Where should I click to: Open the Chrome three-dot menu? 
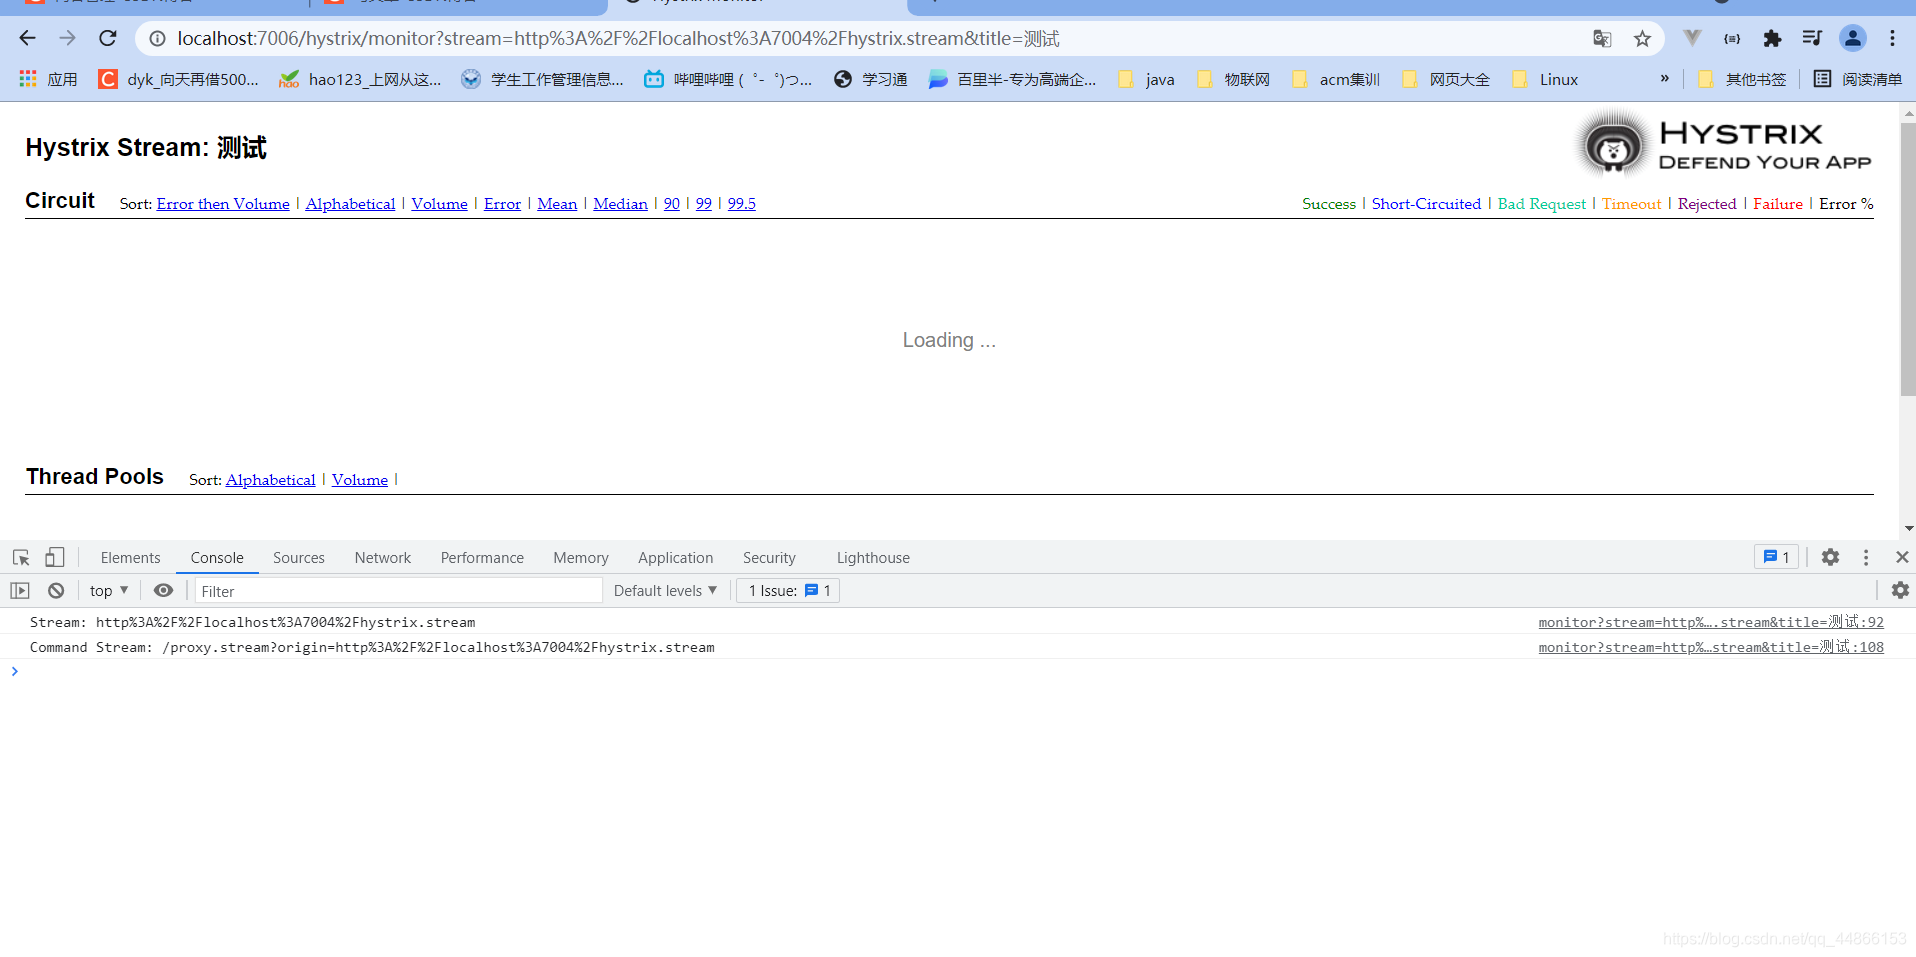pos(1892,38)
